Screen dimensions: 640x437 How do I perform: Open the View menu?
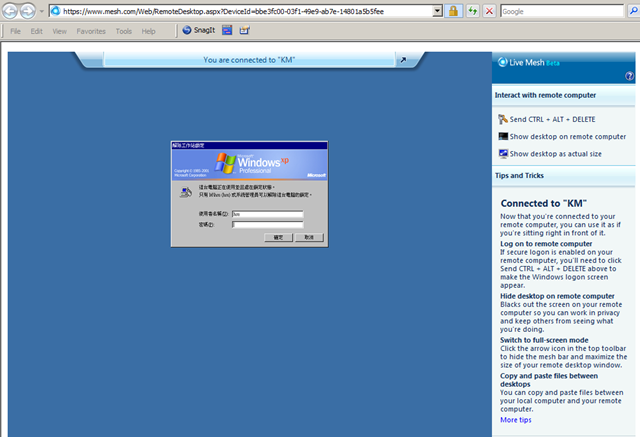pyautogui.click(x=60, y=31)
